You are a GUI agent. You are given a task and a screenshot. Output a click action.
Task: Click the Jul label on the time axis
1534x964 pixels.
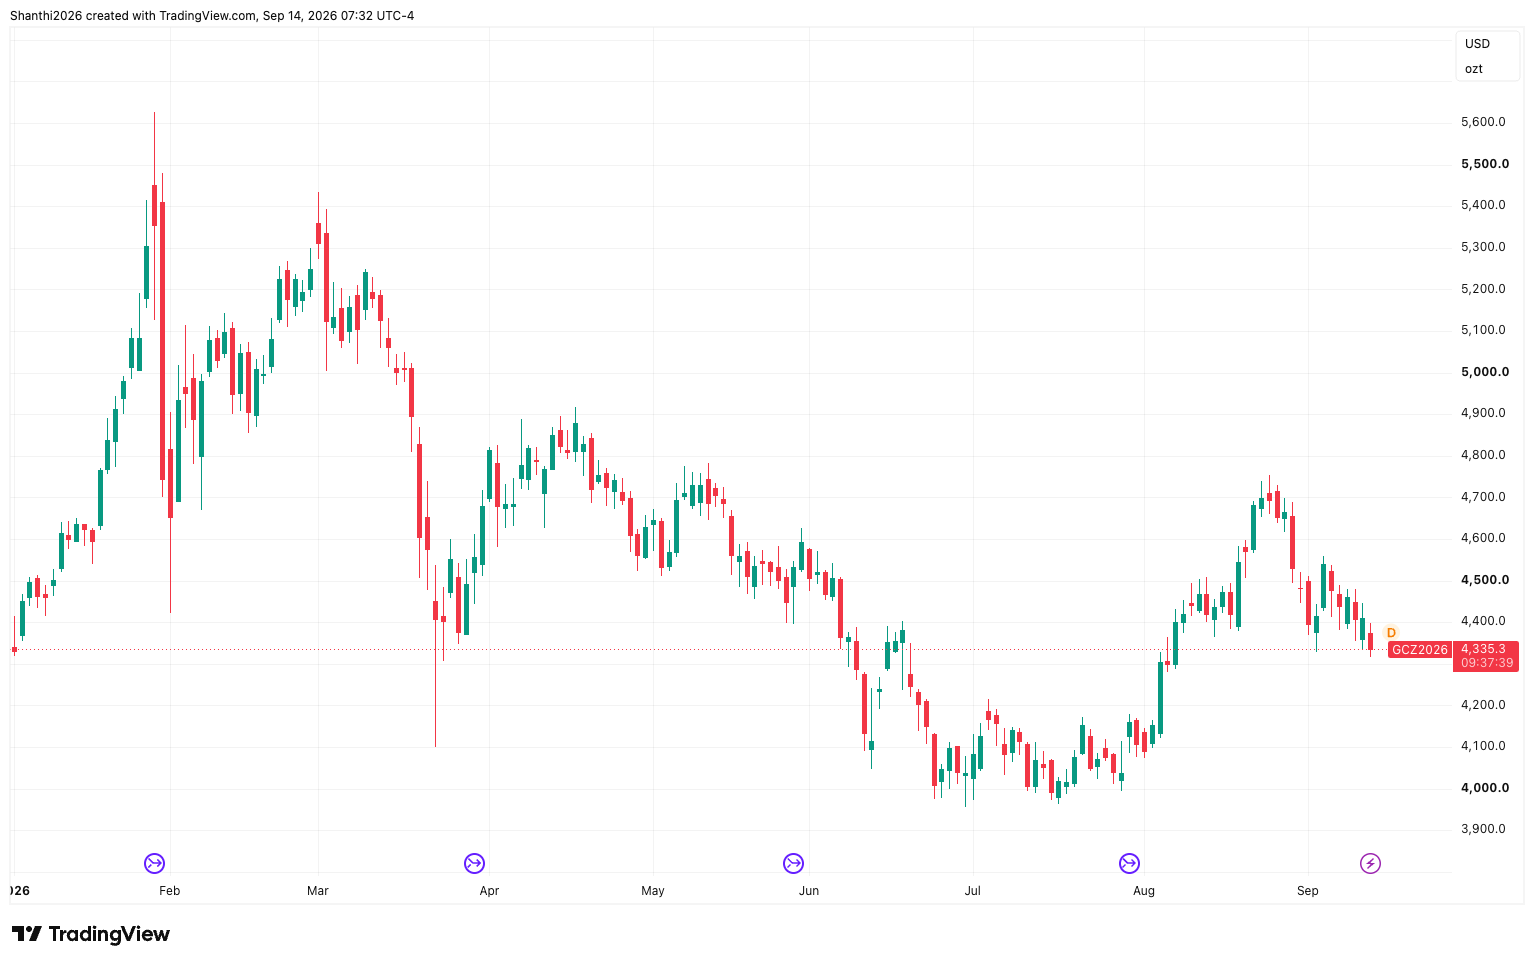[972, 891]
